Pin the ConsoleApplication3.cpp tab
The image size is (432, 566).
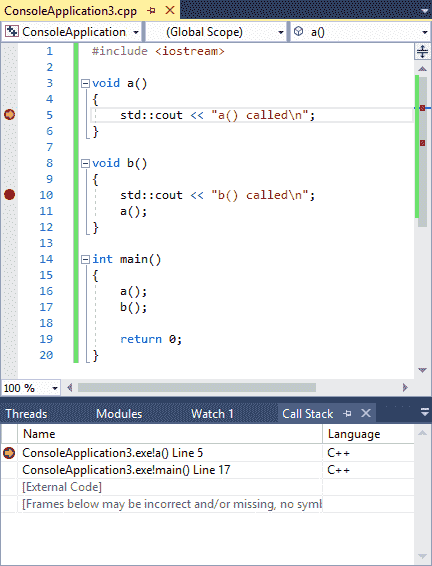point(152,11)
